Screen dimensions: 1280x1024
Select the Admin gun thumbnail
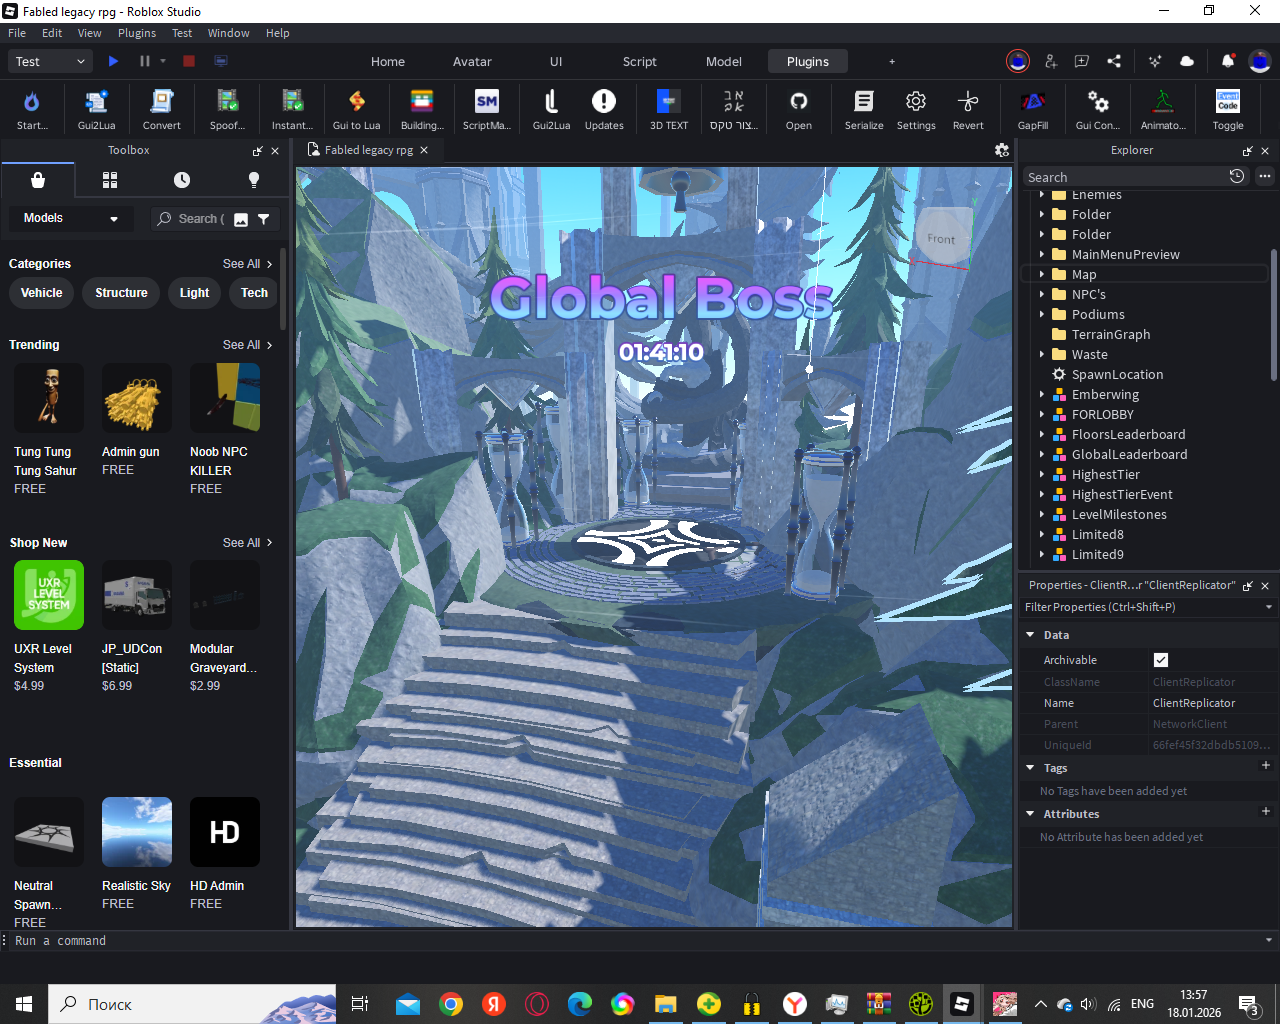click(137, 398)
